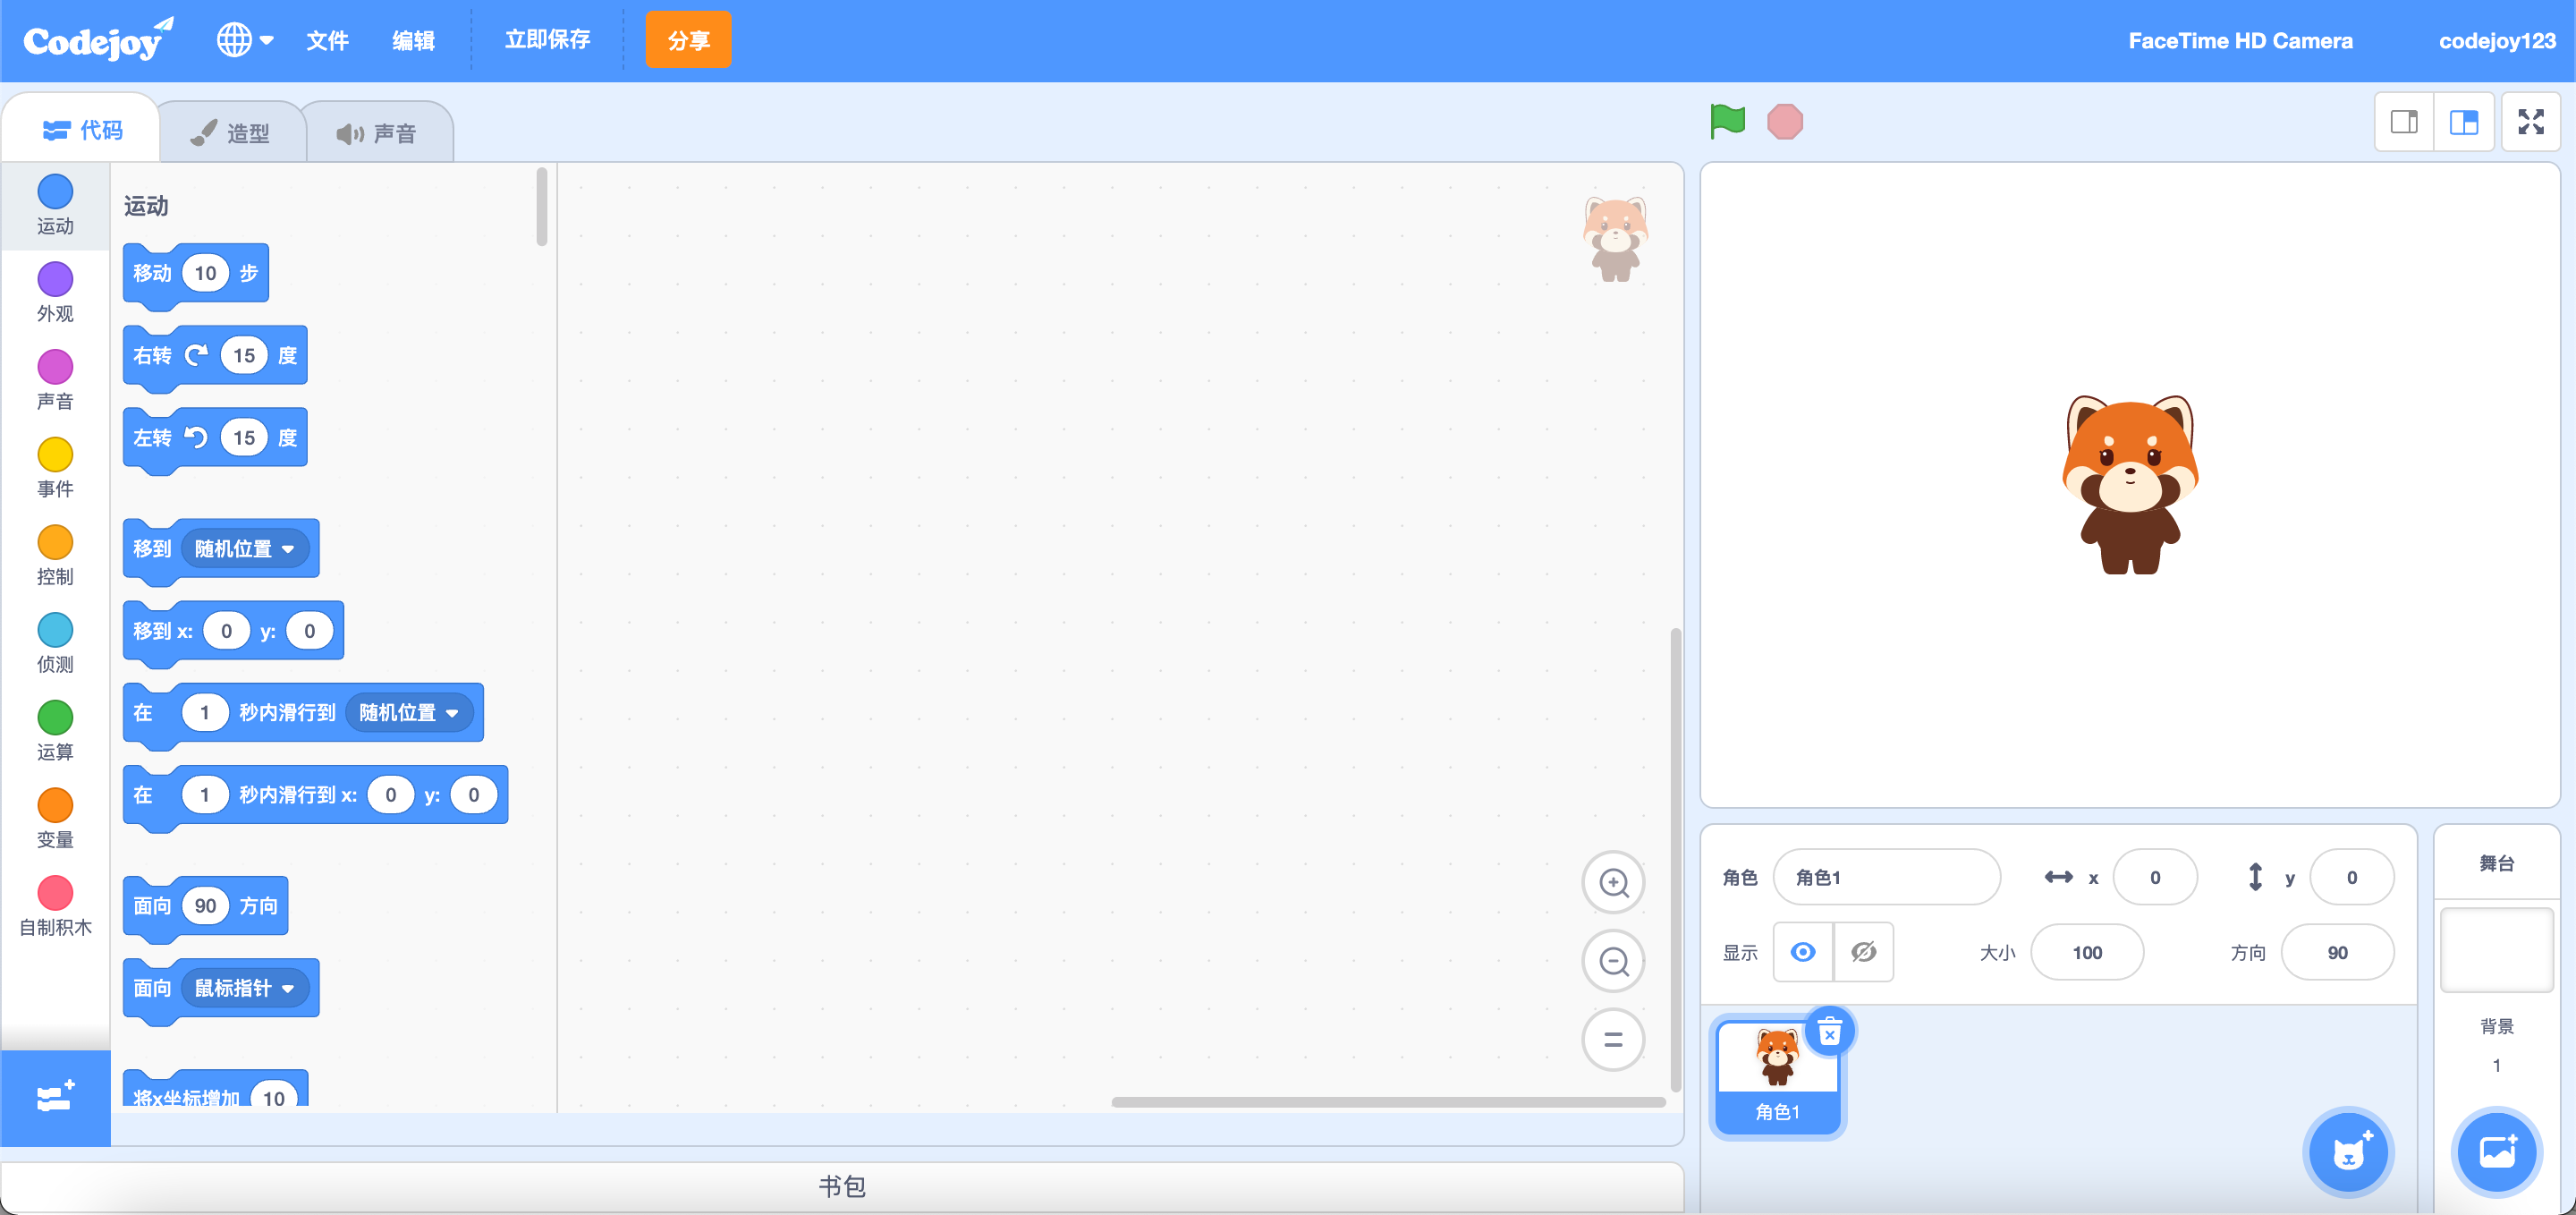The height and width of the screenshot is (1215, 2576).
Task: Open the 文件 menu
Action: pyautogui.click(x=327, y=41)
